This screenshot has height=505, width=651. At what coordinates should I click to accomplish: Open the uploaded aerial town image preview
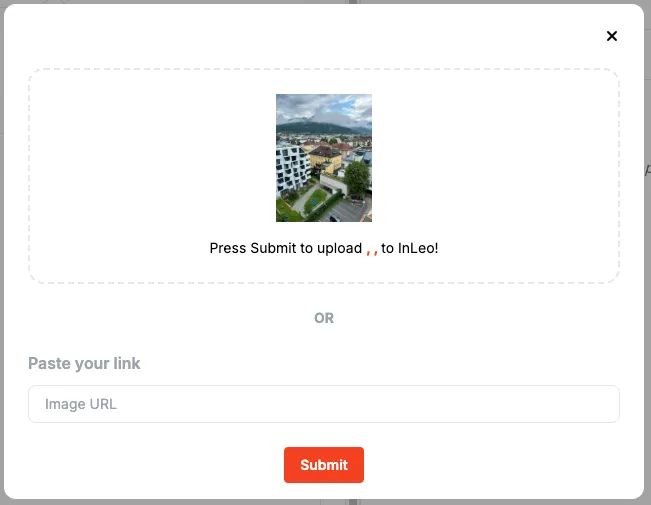tap(324, 158)
